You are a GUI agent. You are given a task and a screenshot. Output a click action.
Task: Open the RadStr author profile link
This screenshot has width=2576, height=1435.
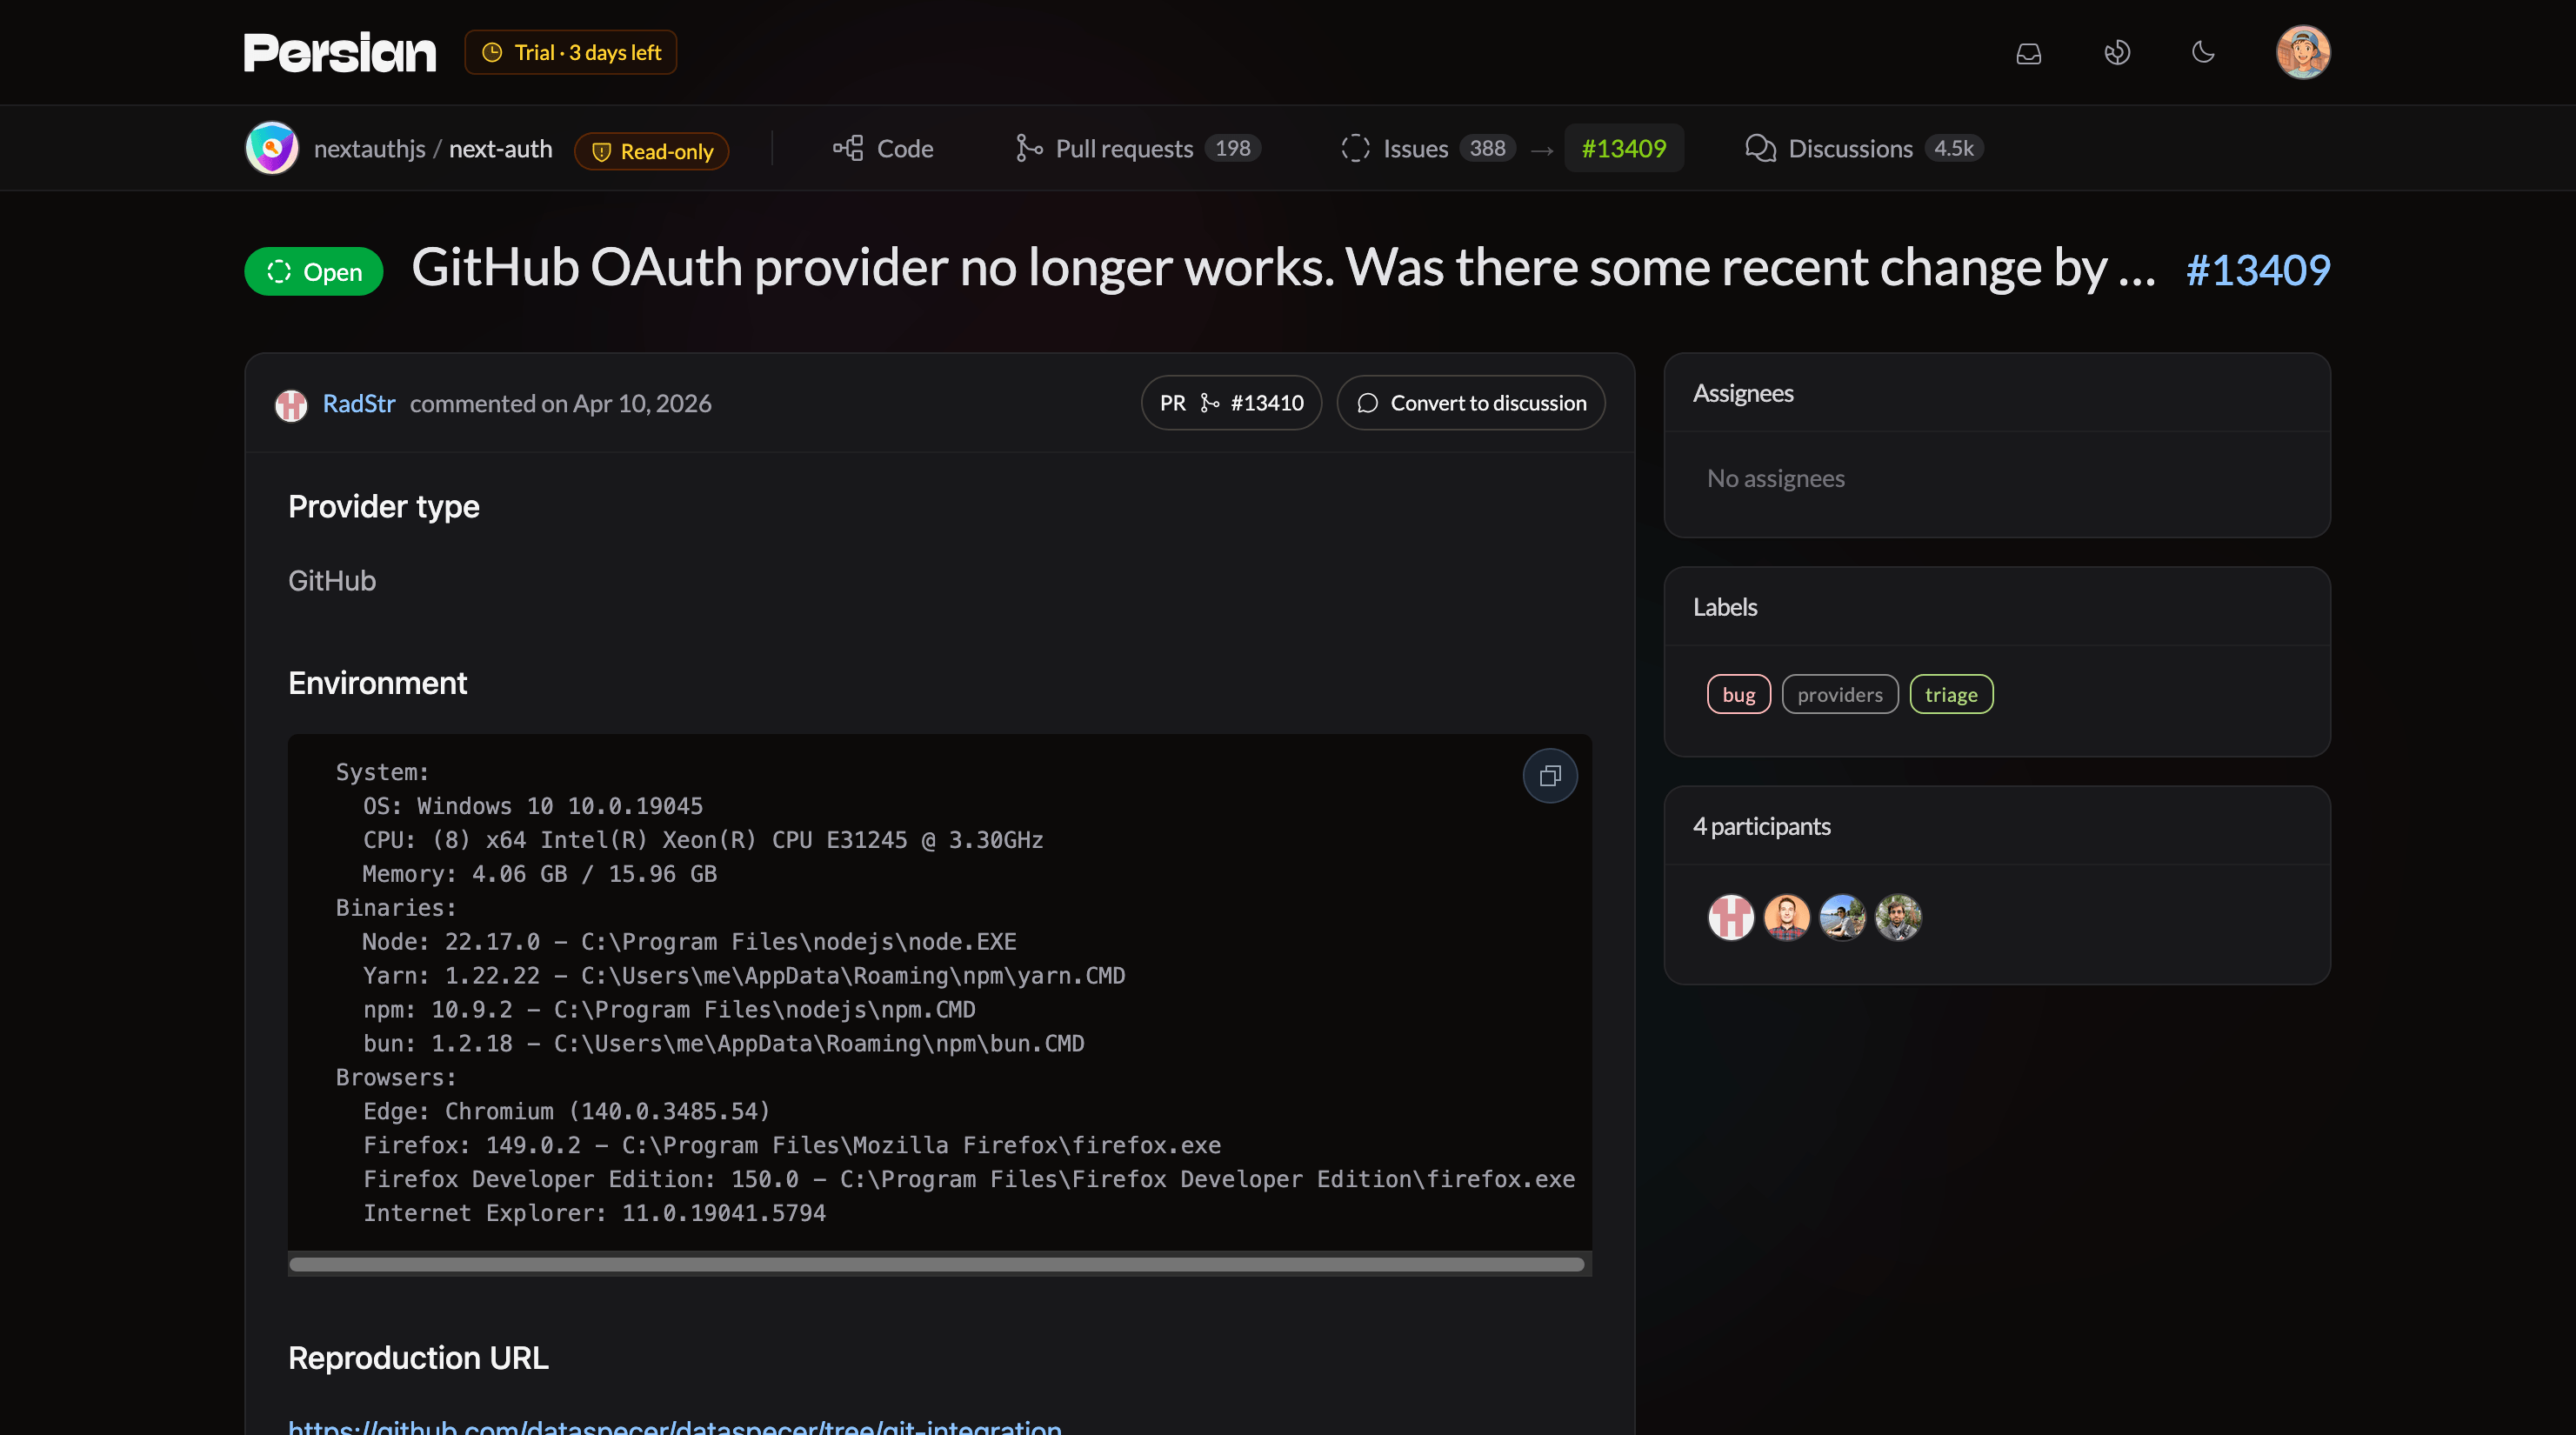point(359,403)
